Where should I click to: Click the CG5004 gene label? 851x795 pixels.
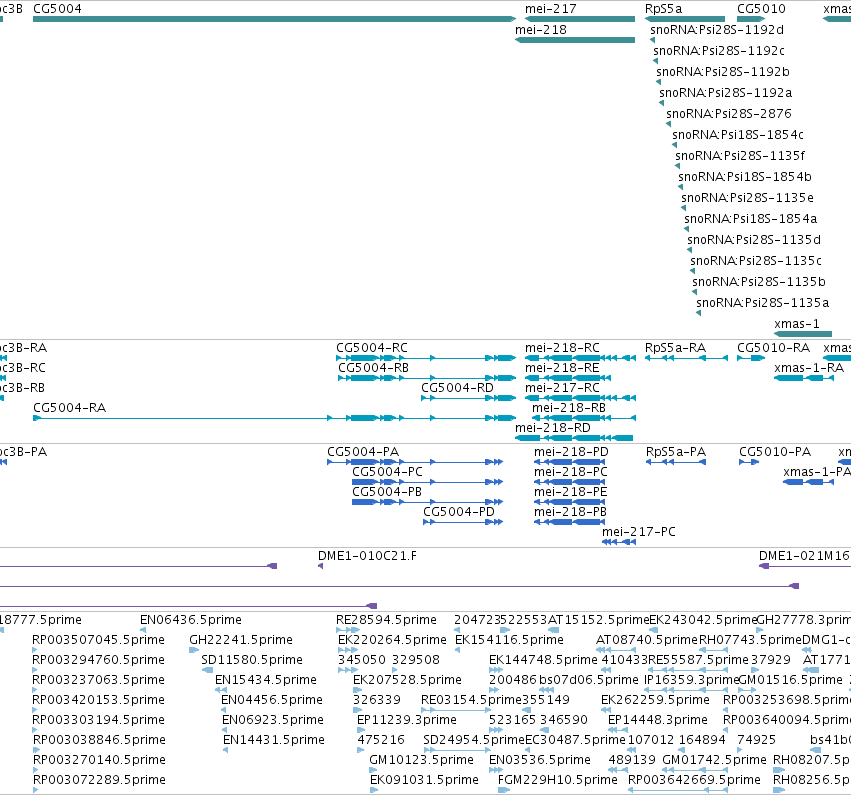(57, 9)
